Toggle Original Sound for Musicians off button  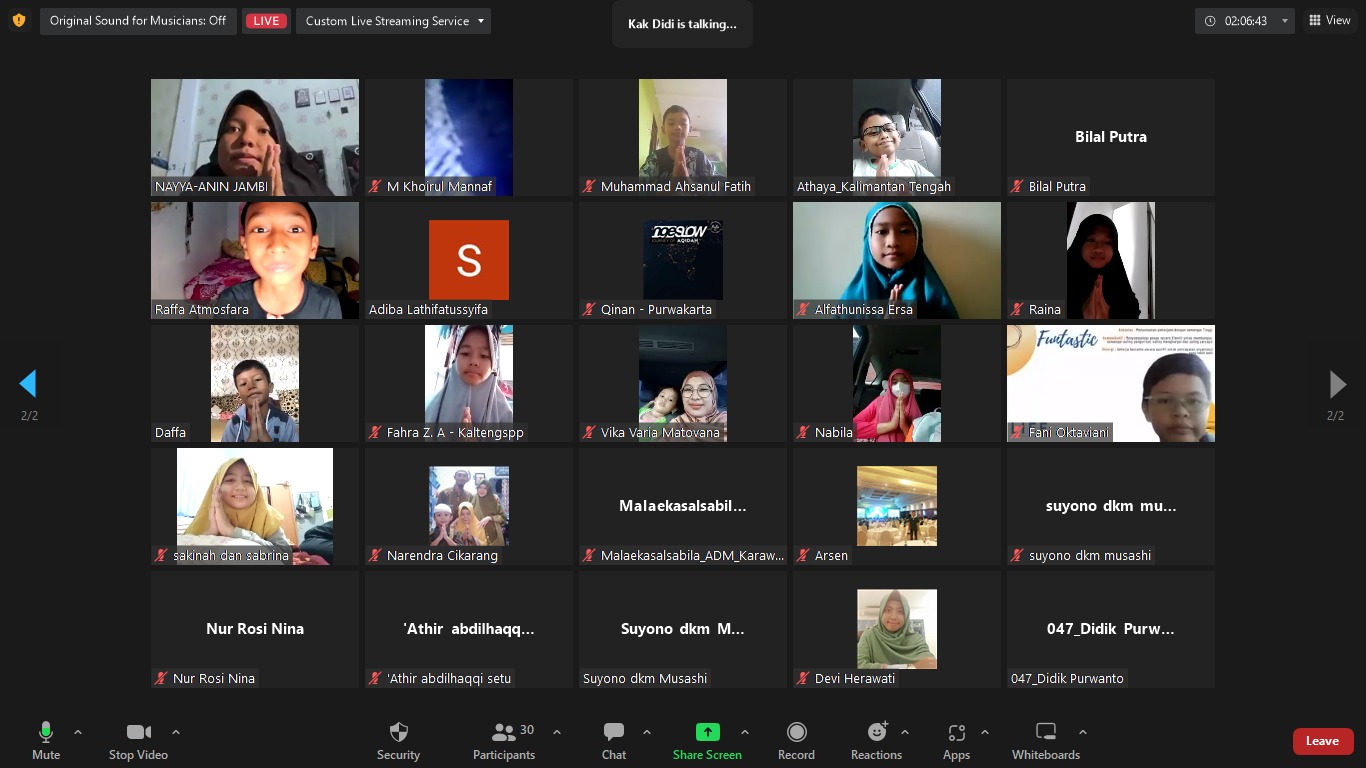(138, 21)
